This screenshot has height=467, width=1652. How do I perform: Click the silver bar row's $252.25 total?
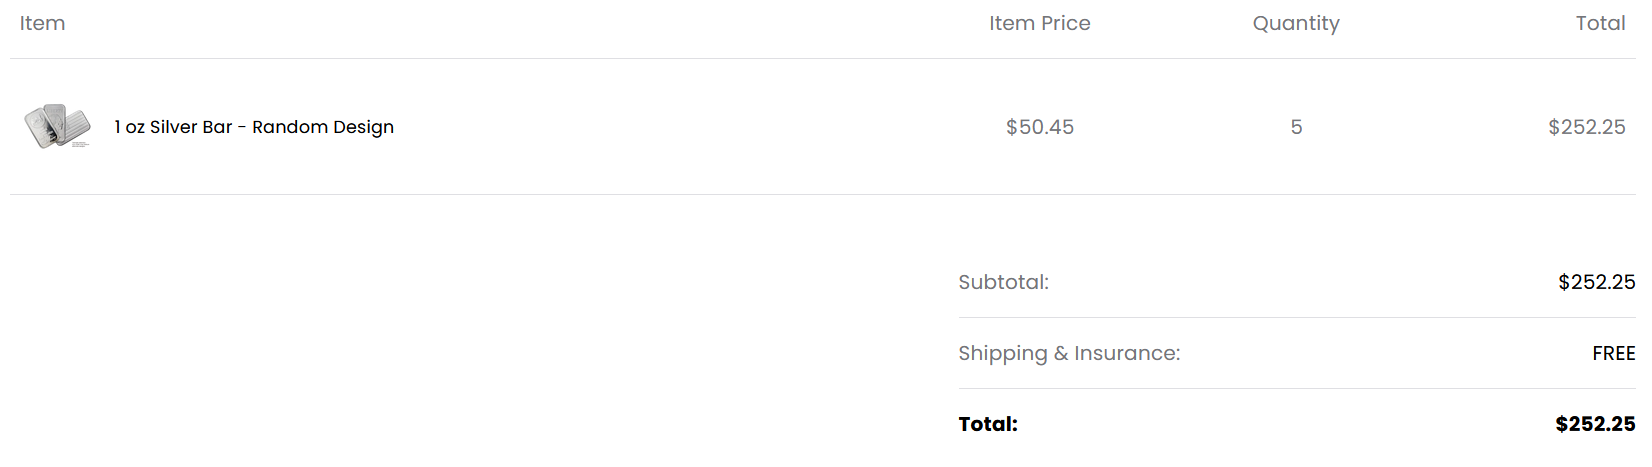[1586, 127]
